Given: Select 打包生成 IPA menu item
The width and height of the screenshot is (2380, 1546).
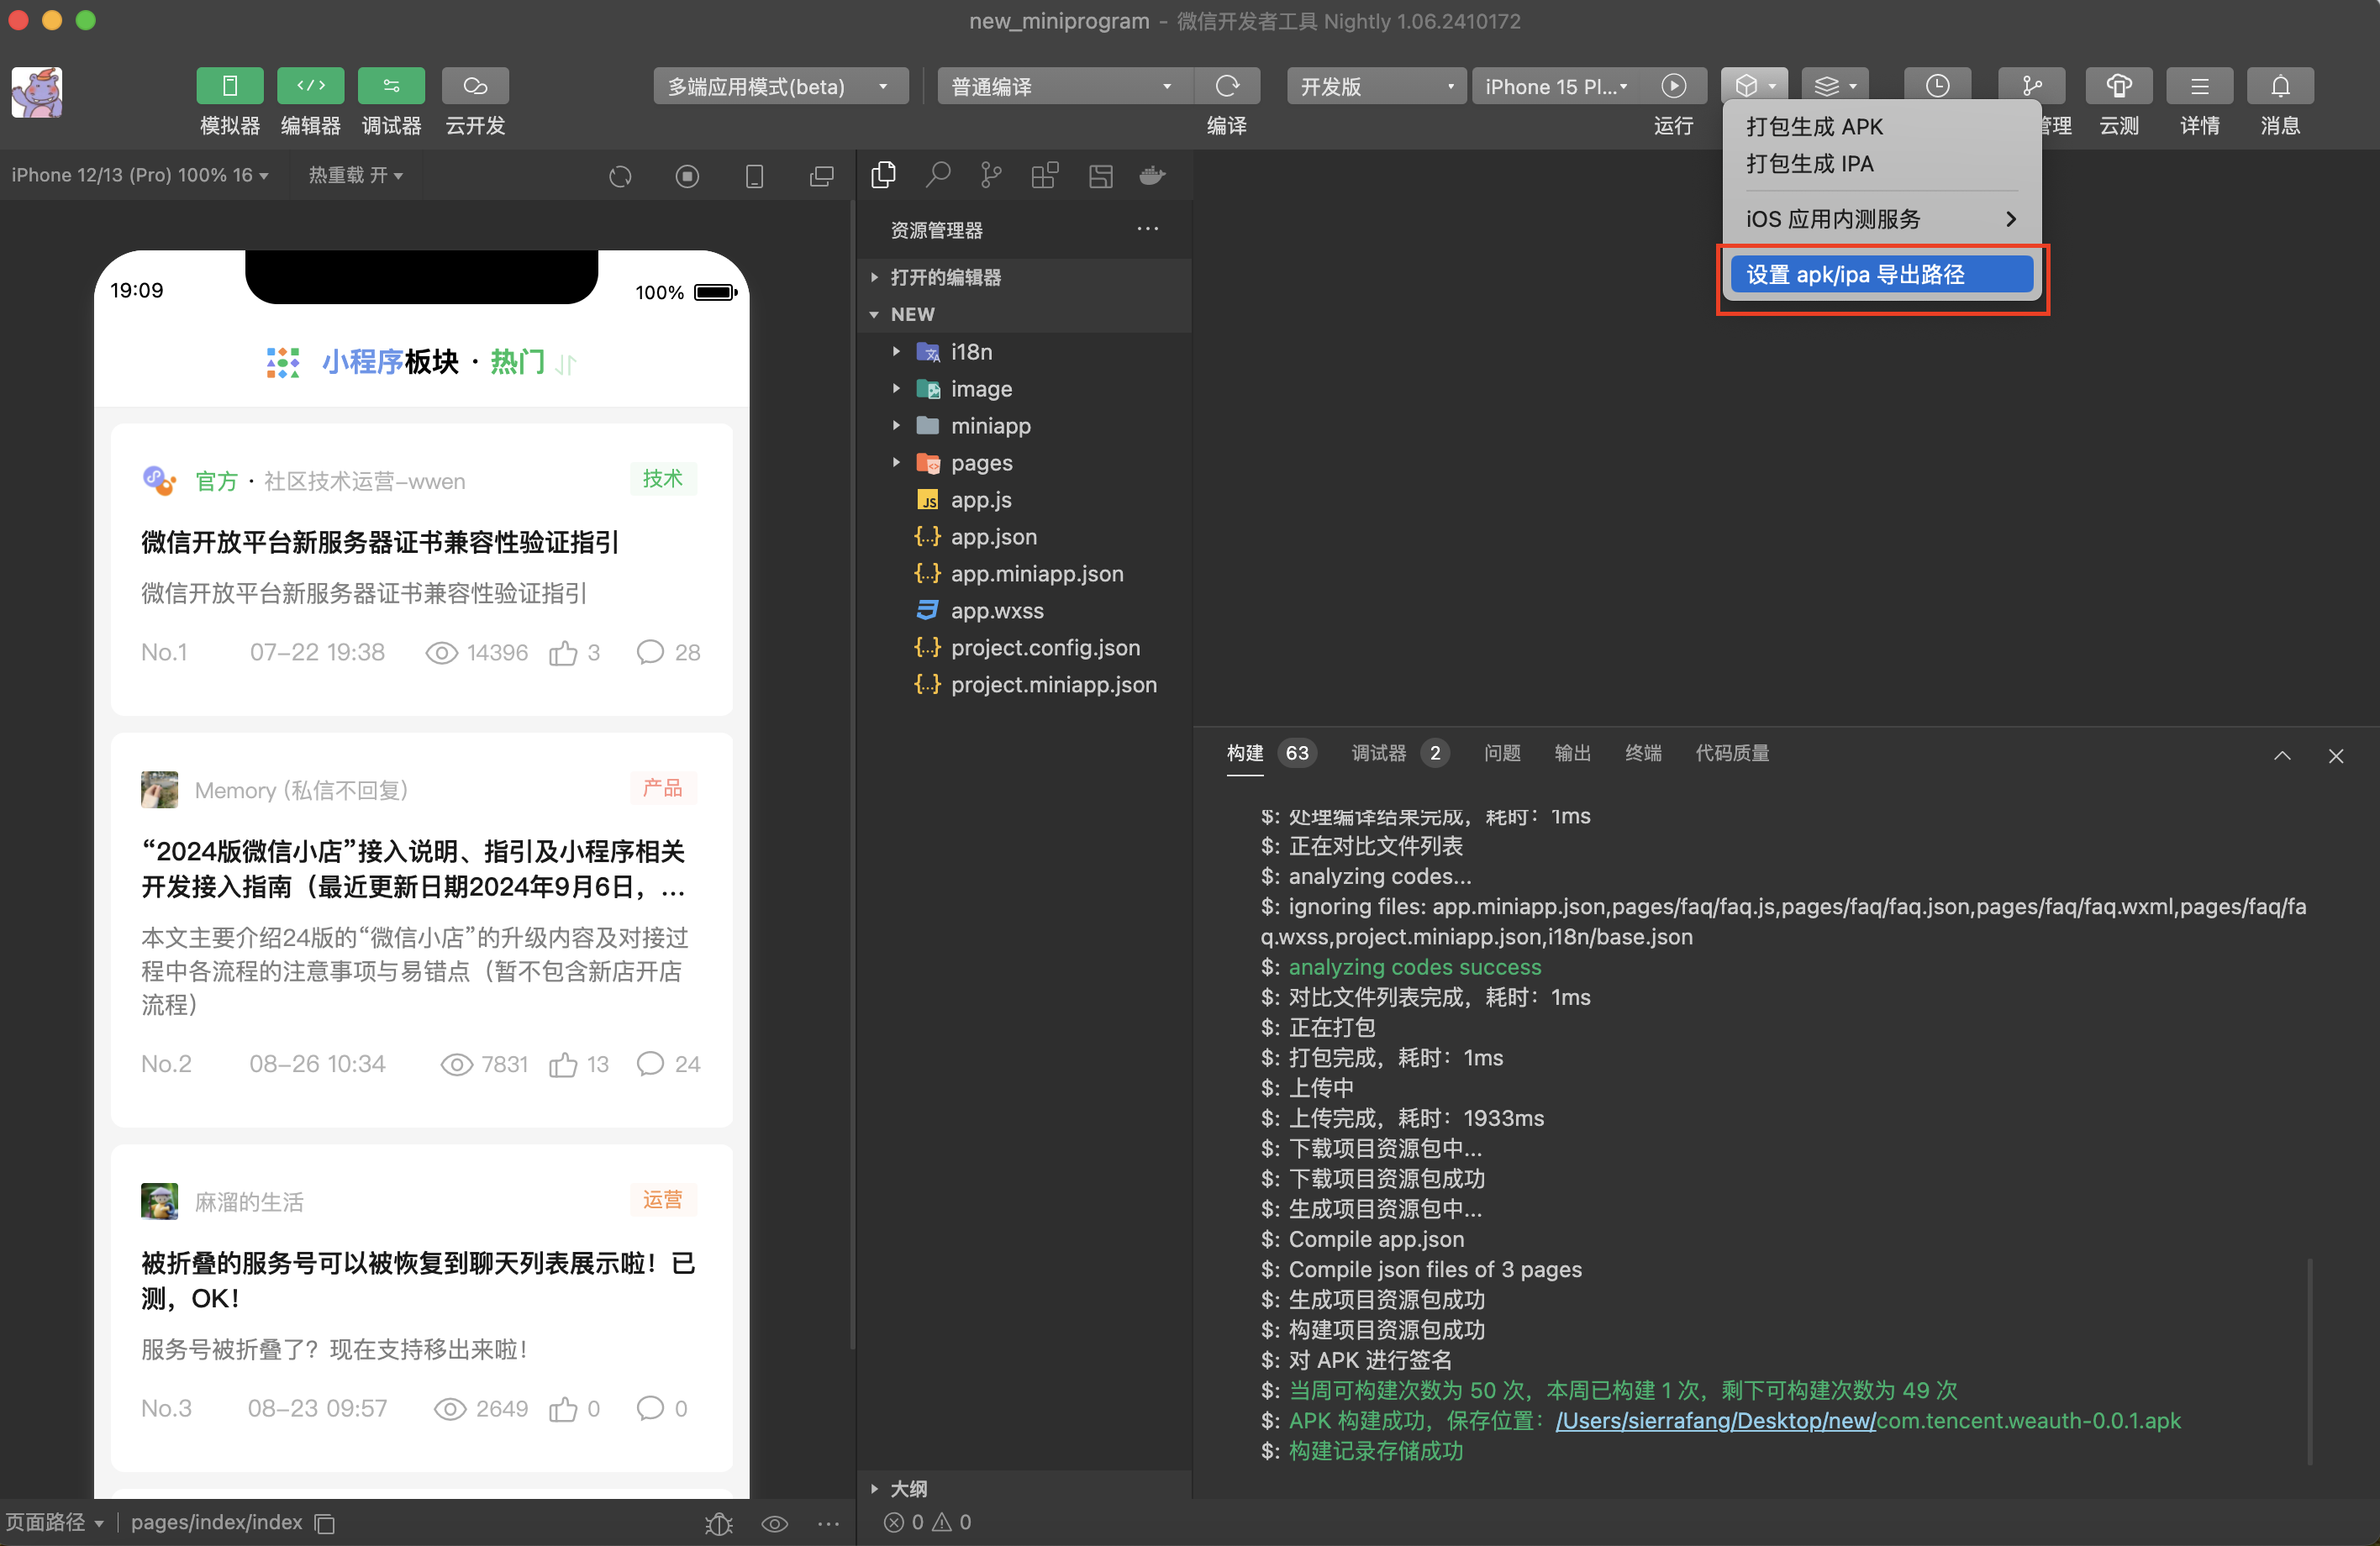Looking at the screenshot, I should point(1880,164).
